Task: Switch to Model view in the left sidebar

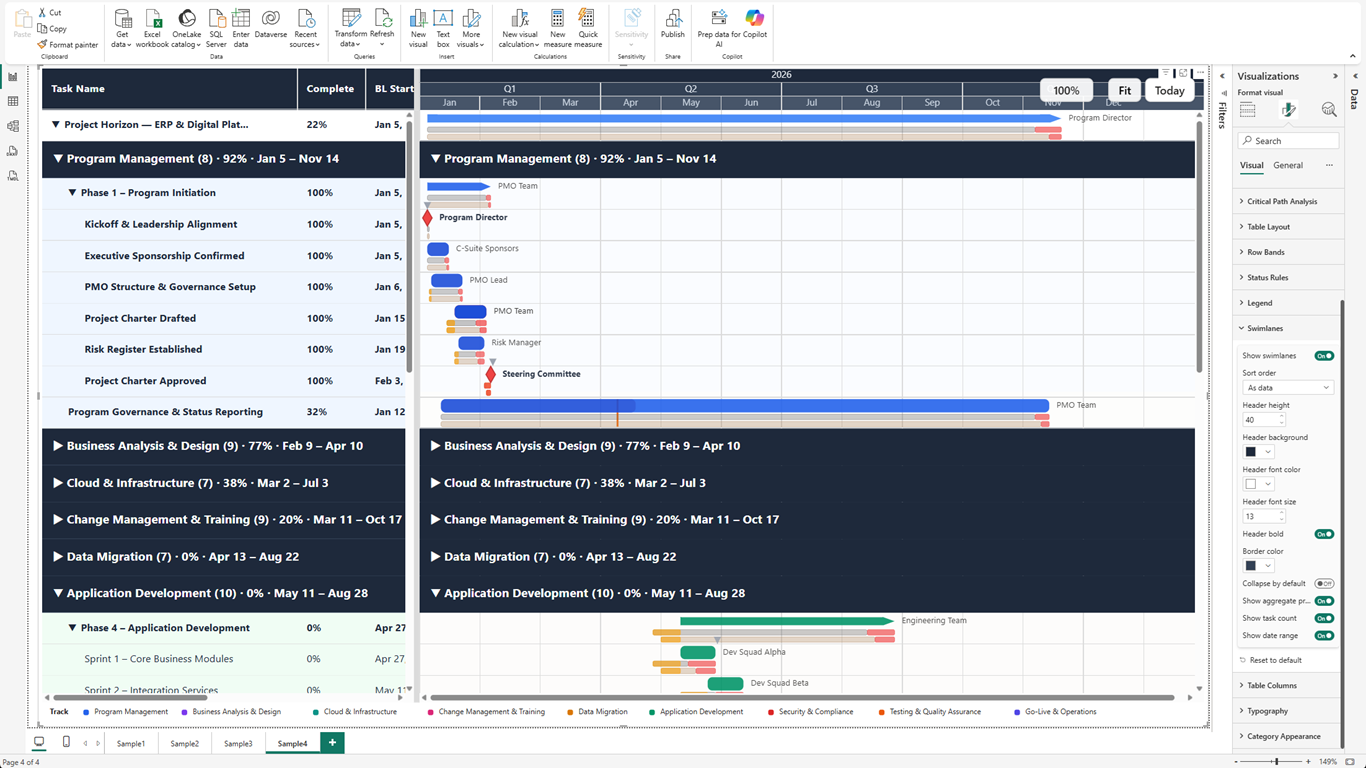Action: click(13, 125)
